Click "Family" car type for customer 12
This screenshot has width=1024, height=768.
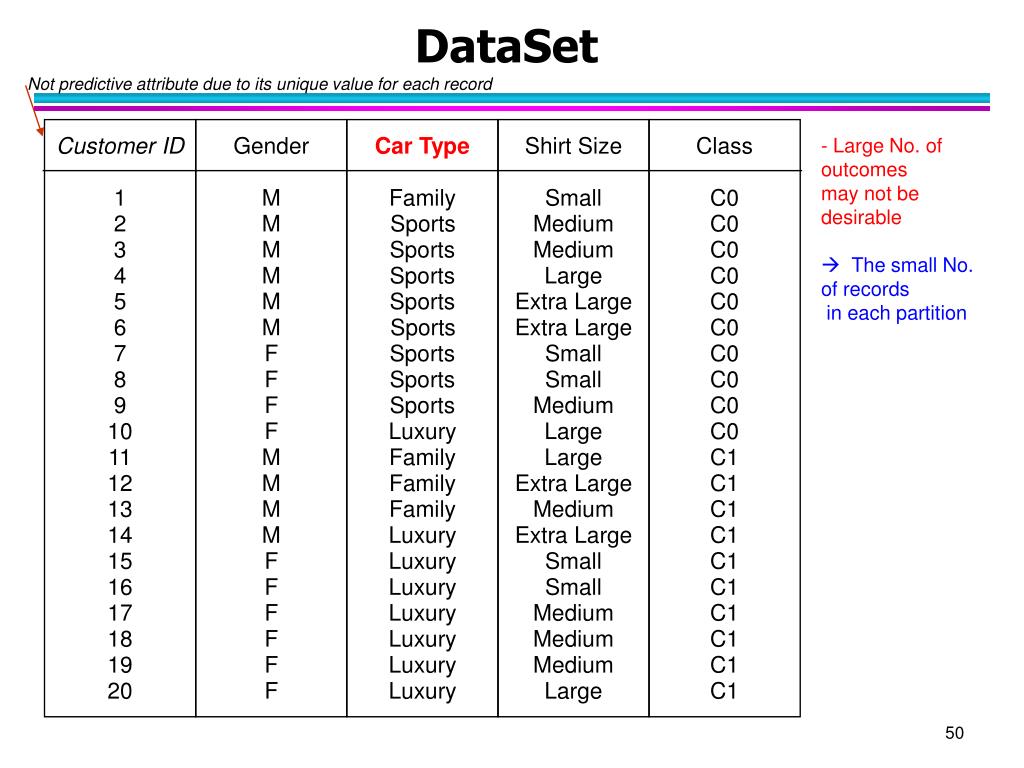click(x=423, y=484)
